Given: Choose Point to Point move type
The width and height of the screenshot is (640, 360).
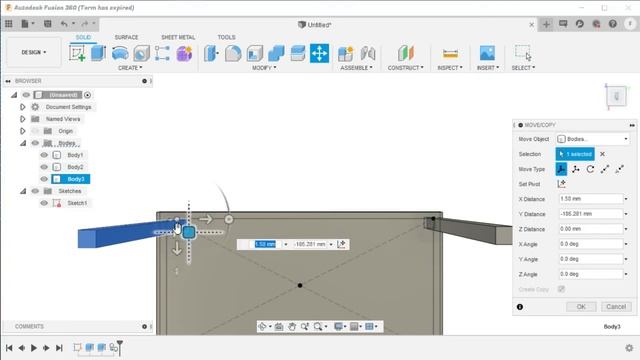Looking at the screenshot, I should 605,169.
